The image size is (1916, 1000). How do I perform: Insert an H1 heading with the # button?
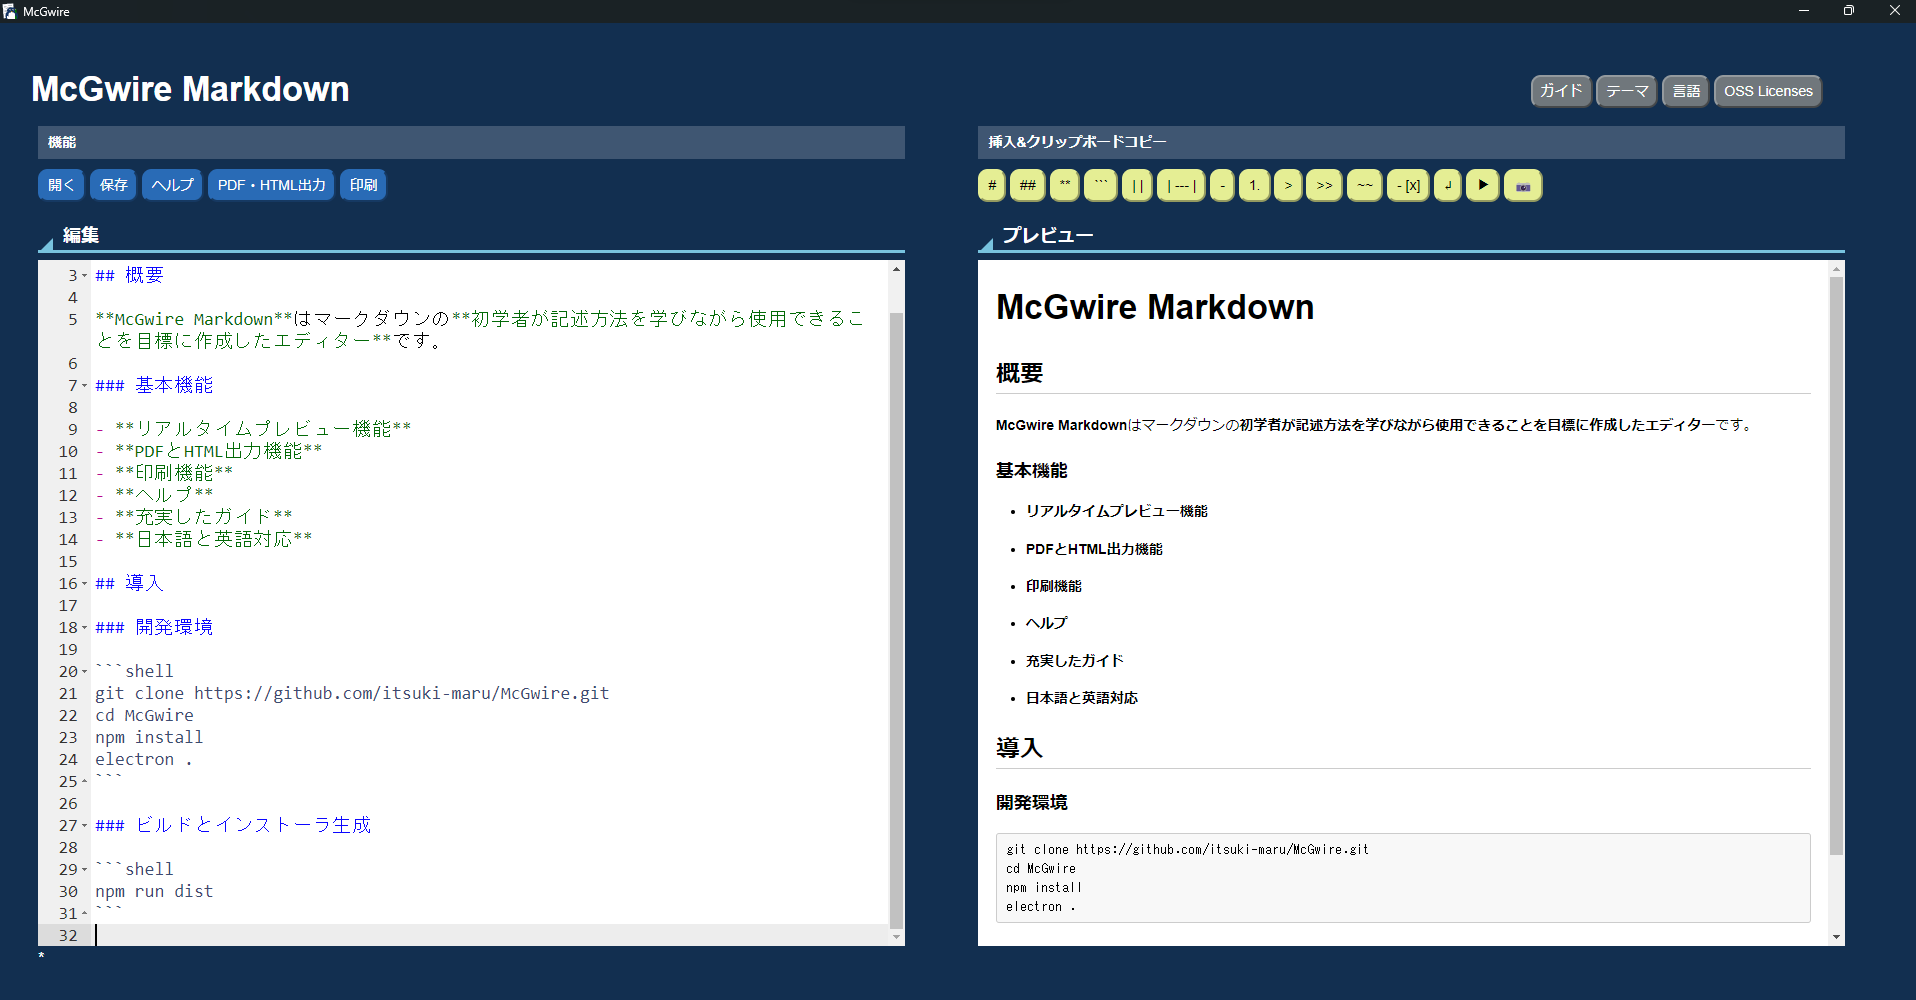click(991, 185)
